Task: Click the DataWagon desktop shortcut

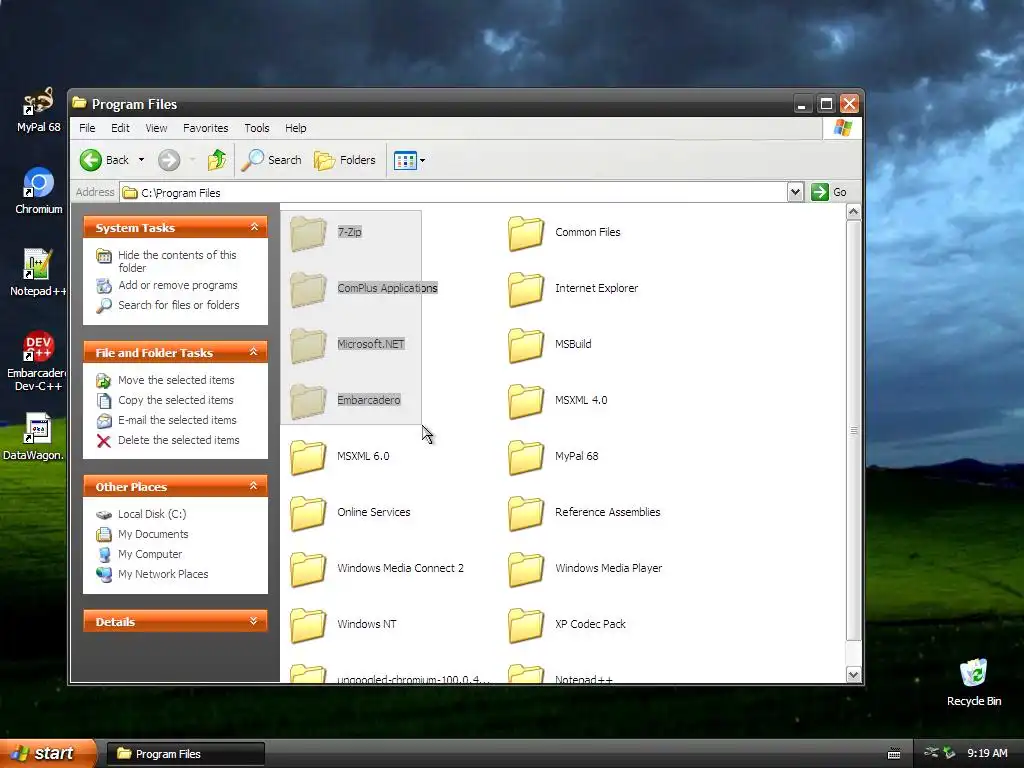Action: [34, 437]
